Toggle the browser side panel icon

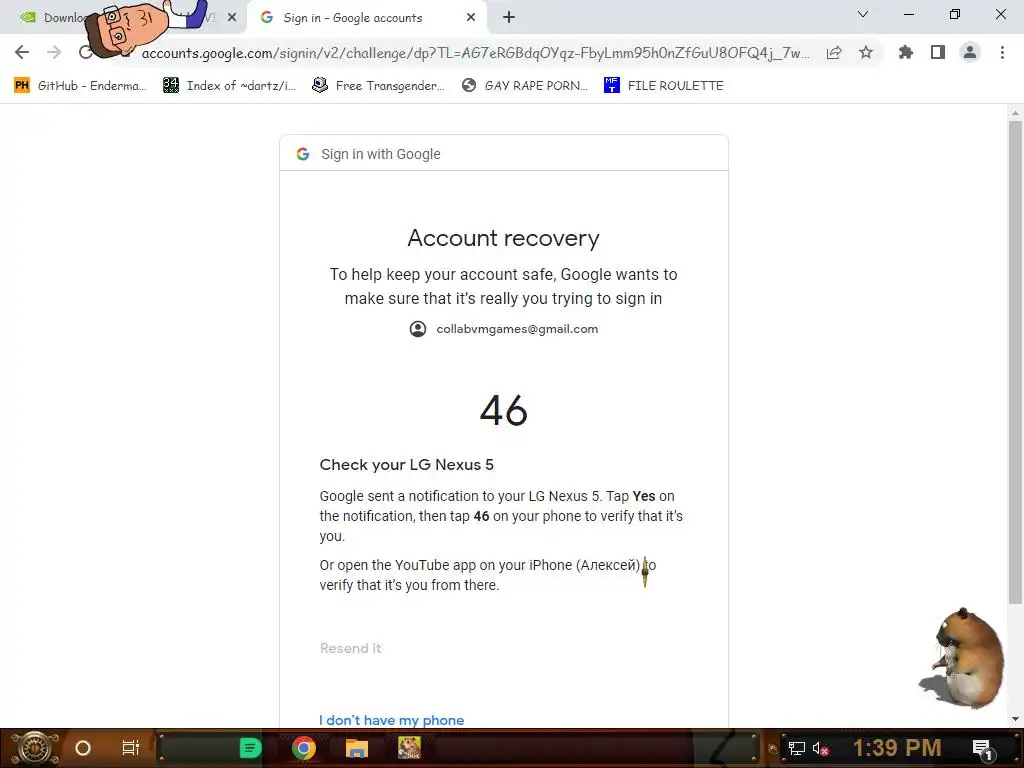coord(938,52)
